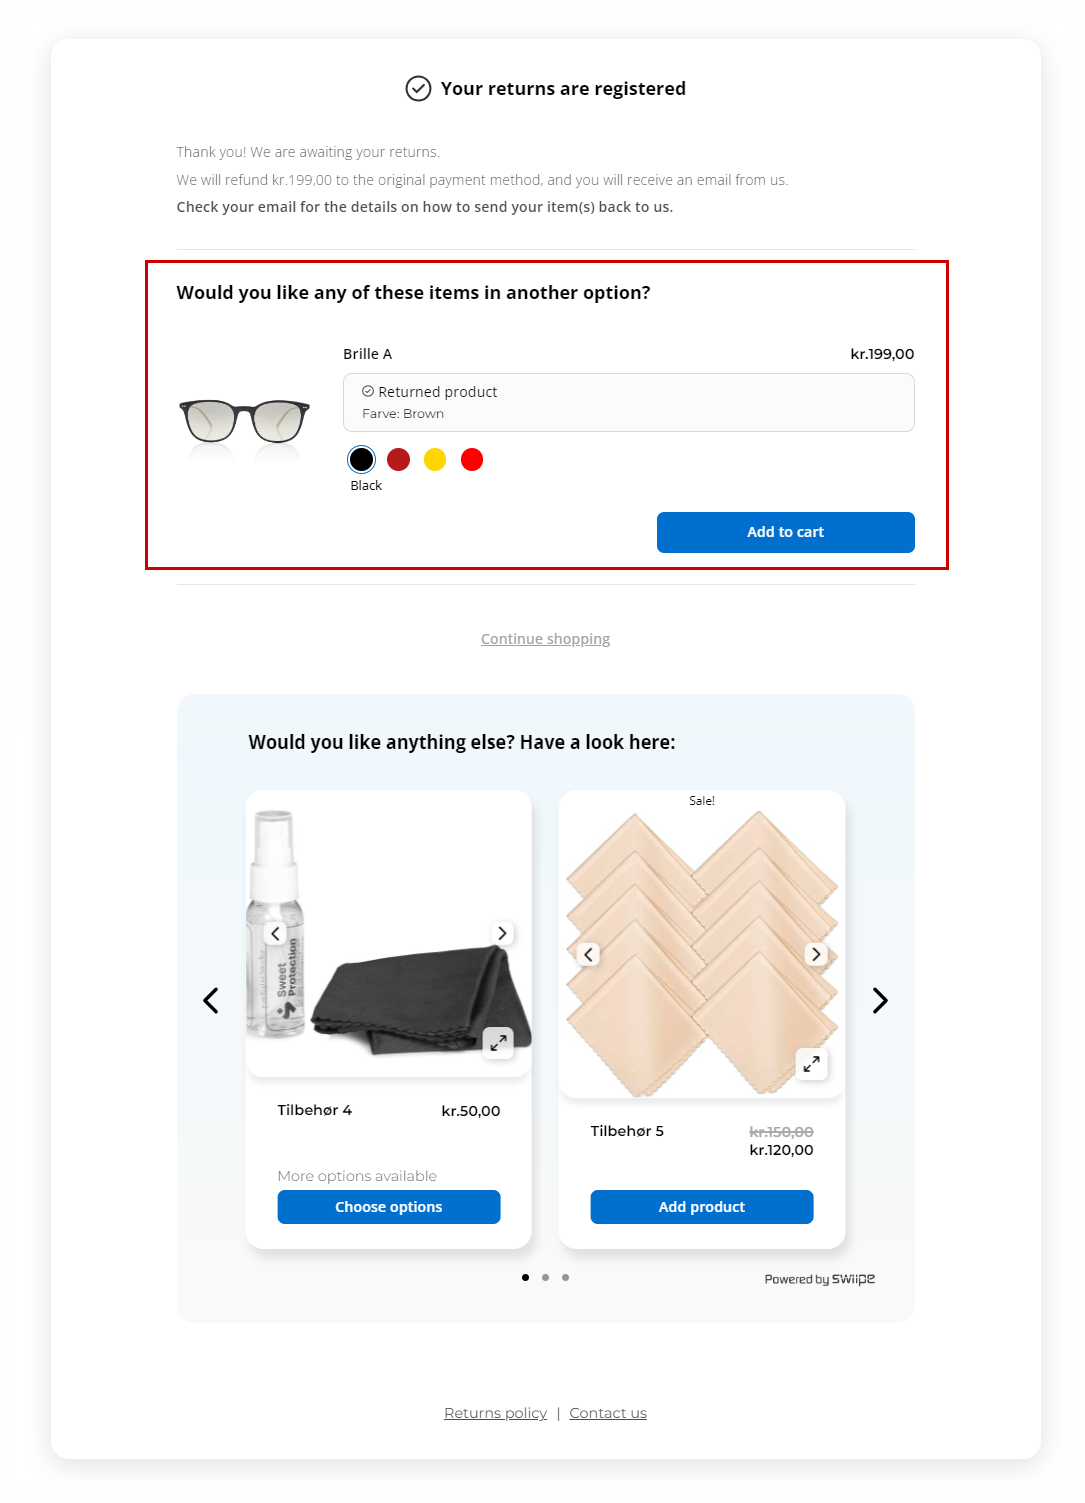Expand Tilbehør 5 image to fullscreen
Viewport: 1085px width, 1503px height.
[811, 1064]
